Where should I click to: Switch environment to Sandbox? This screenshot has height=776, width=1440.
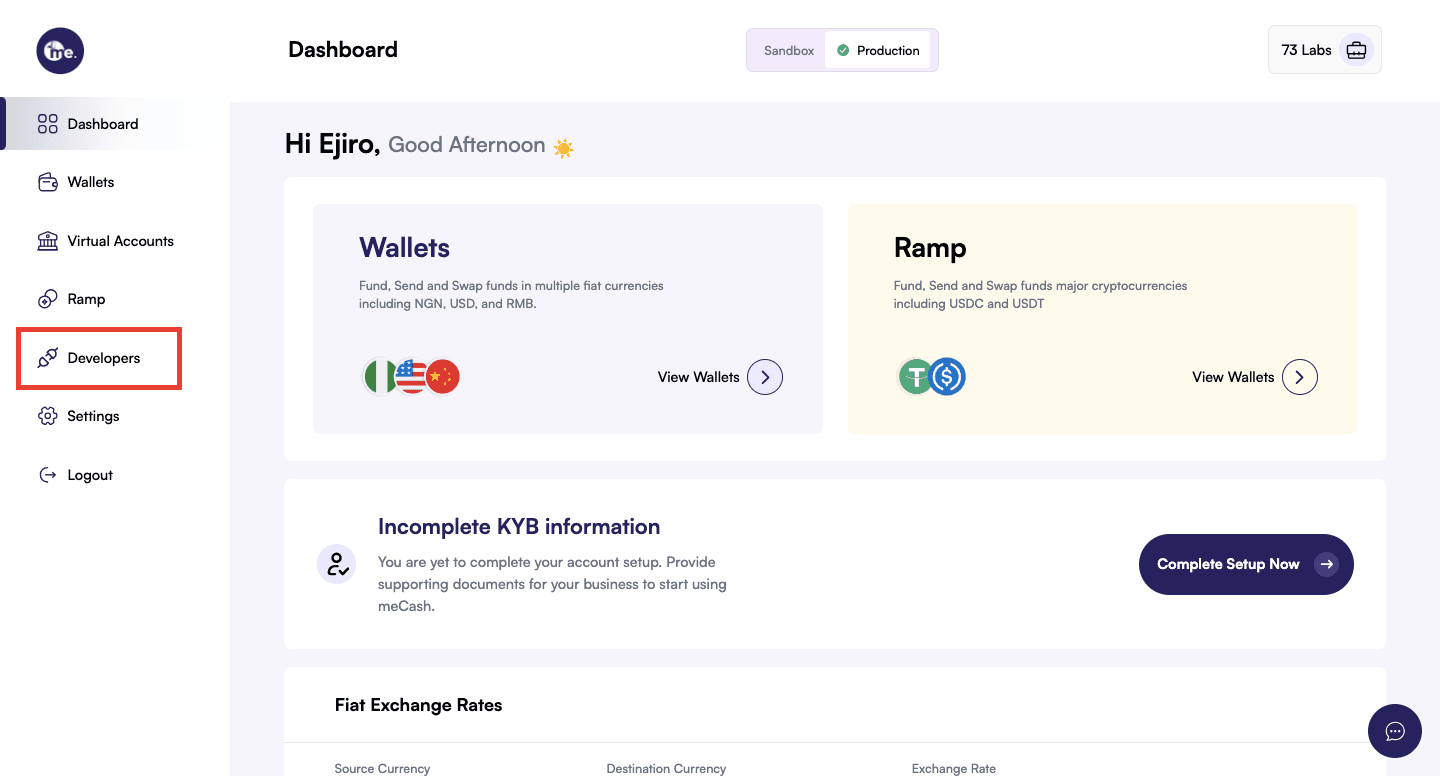788,50
